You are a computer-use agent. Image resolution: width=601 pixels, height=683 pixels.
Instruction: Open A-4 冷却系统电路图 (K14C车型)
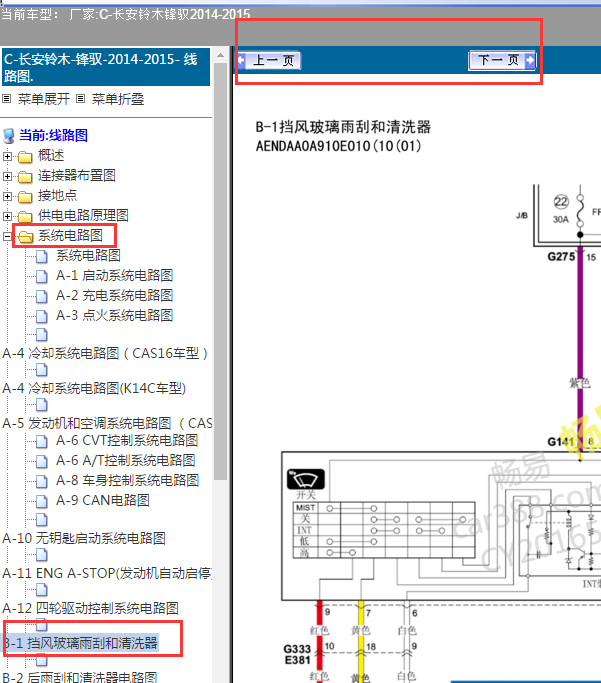[x=94, y=388]
